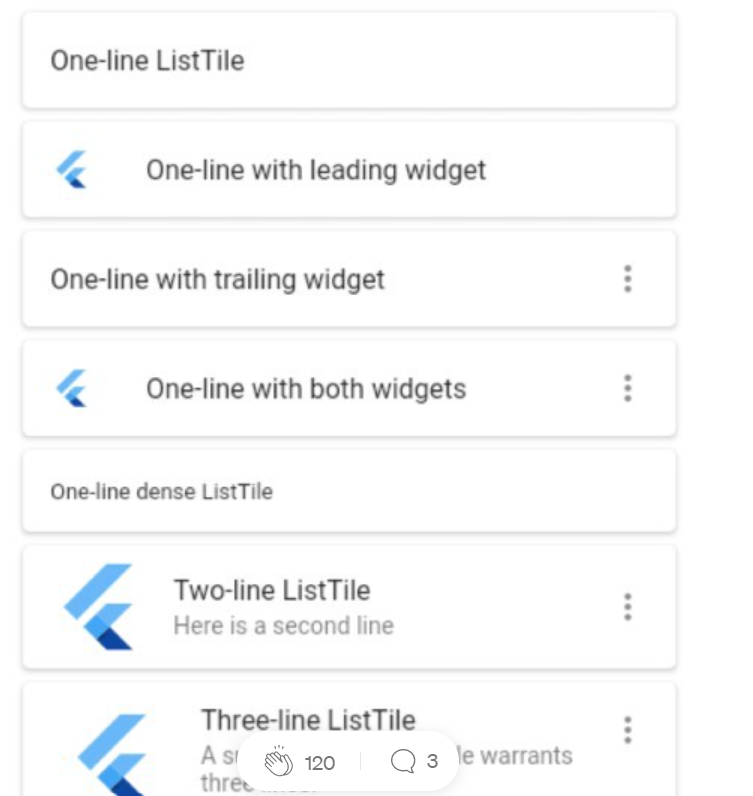Select One-line with leading widget text
Screen dimensions: 753x796
coord(316,170)
